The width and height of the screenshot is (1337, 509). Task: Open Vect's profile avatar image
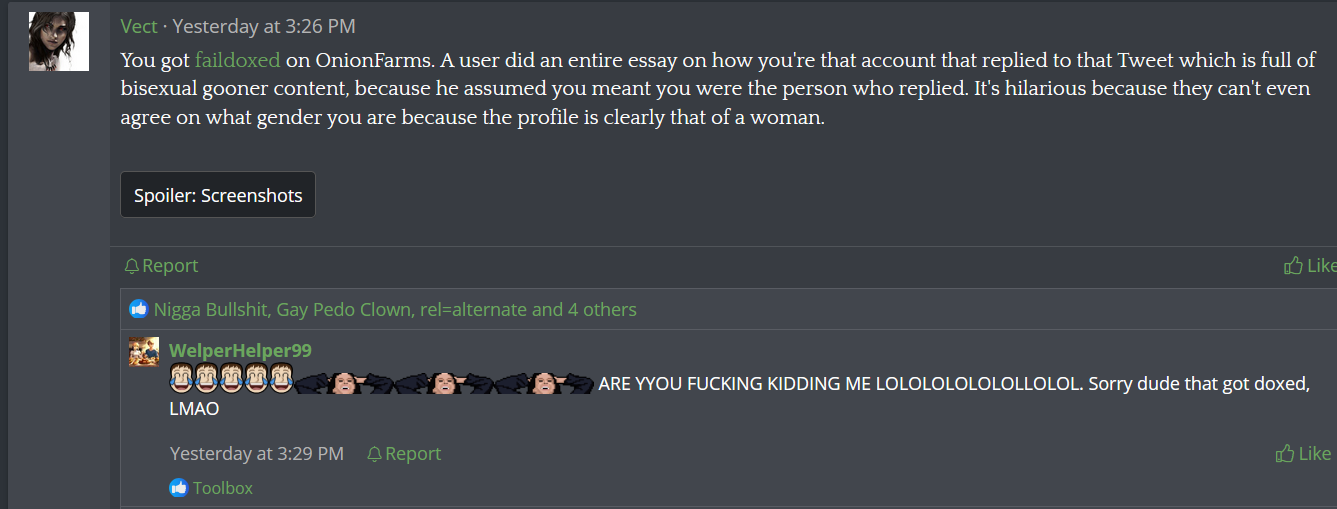click(x=59, y=41)
